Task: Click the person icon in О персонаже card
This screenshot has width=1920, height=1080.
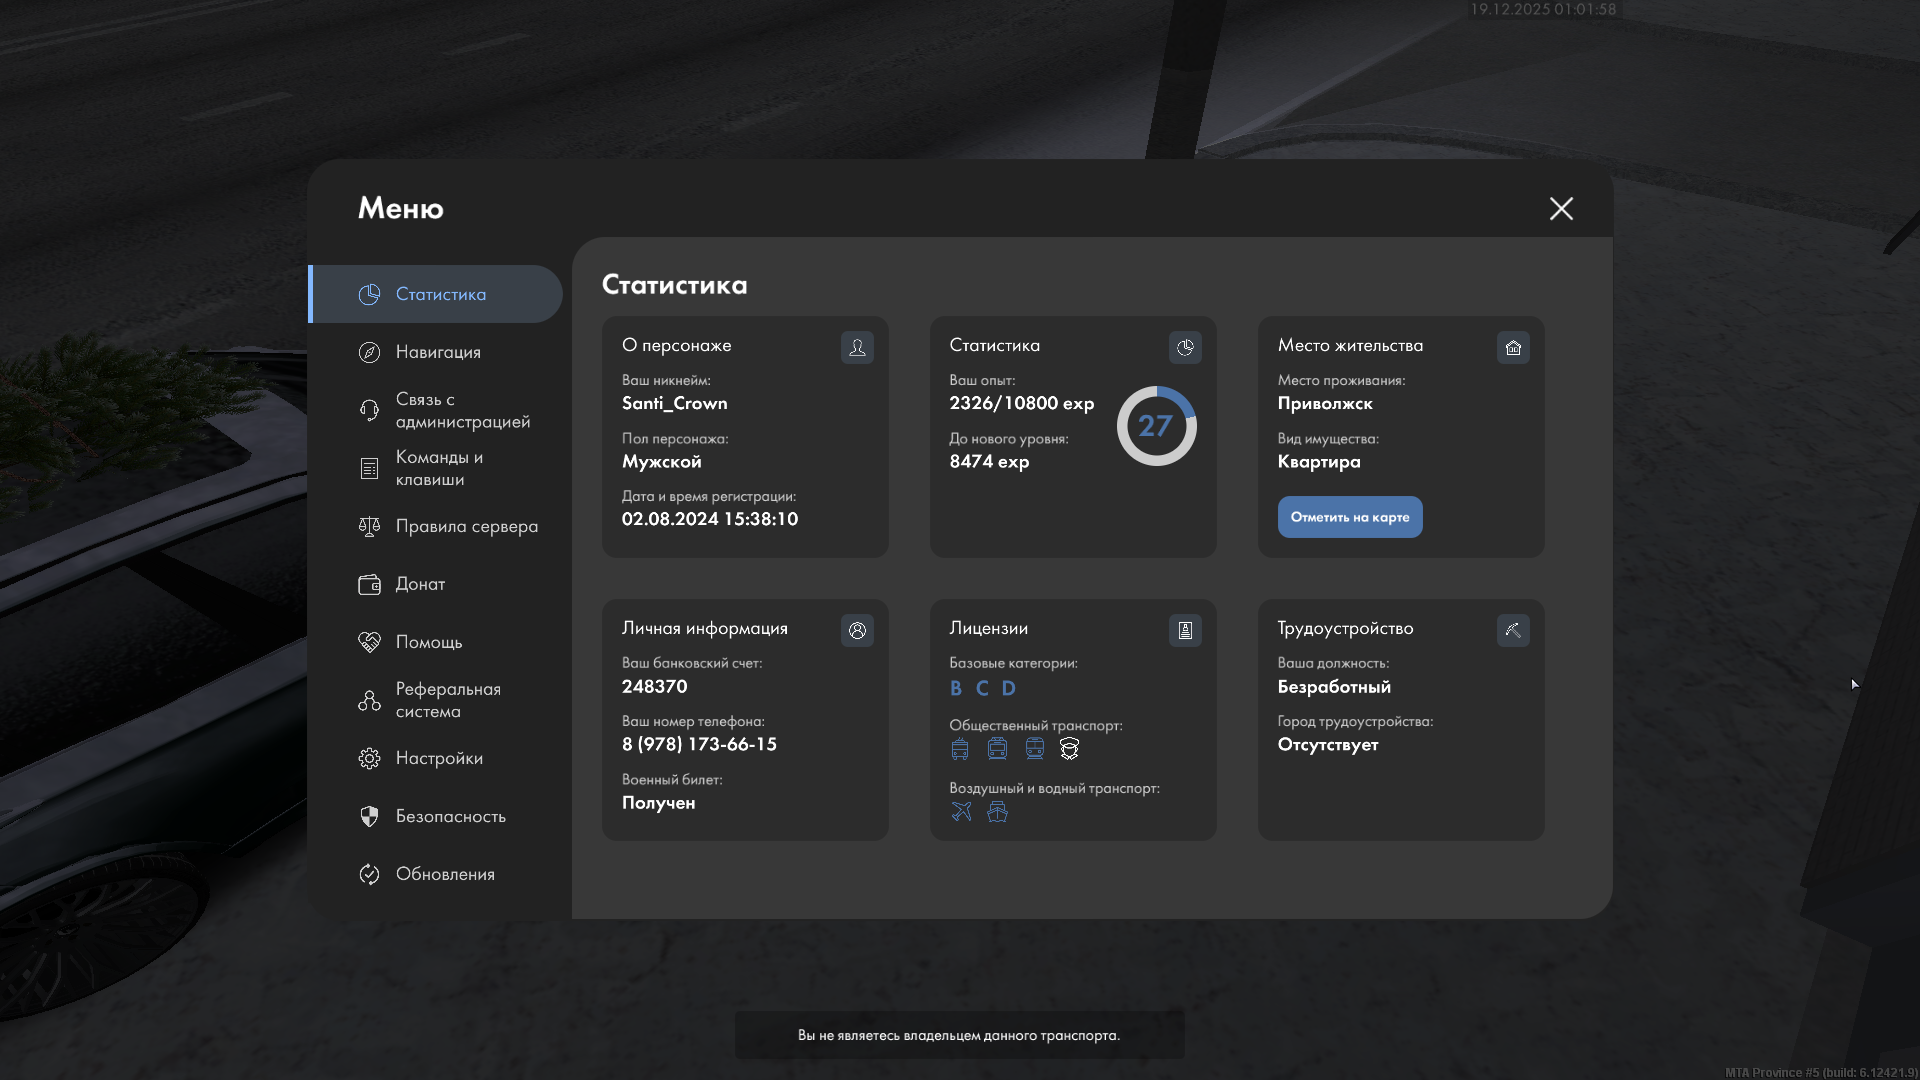Action: 857,347
